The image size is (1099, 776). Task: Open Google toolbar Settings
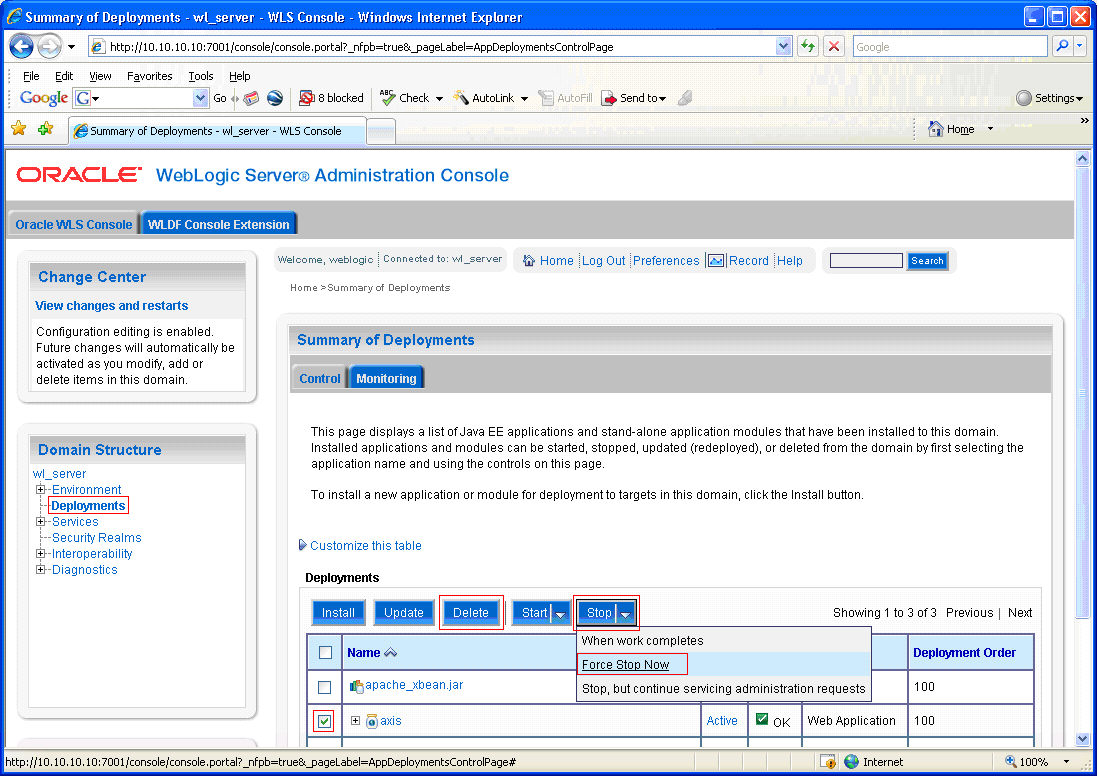click(1049, 98)
